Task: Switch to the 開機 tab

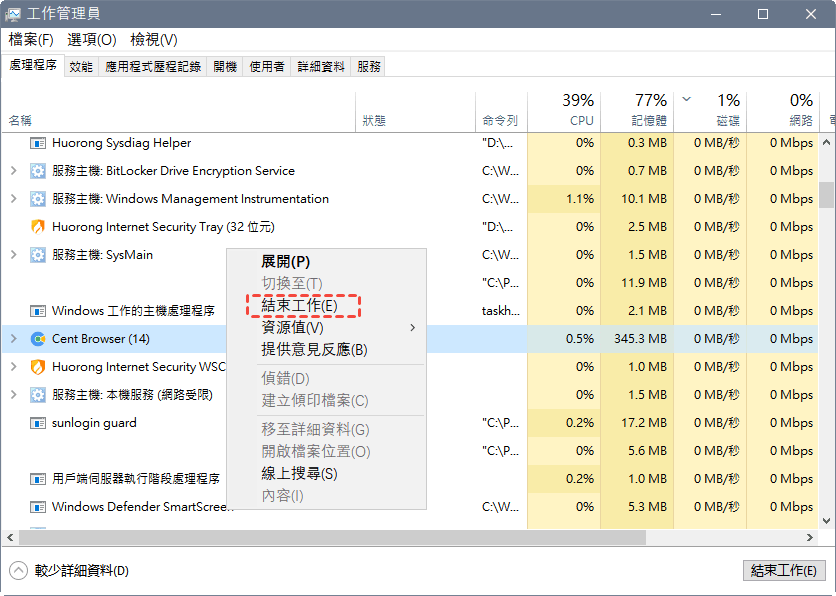Action: point(224,67)
